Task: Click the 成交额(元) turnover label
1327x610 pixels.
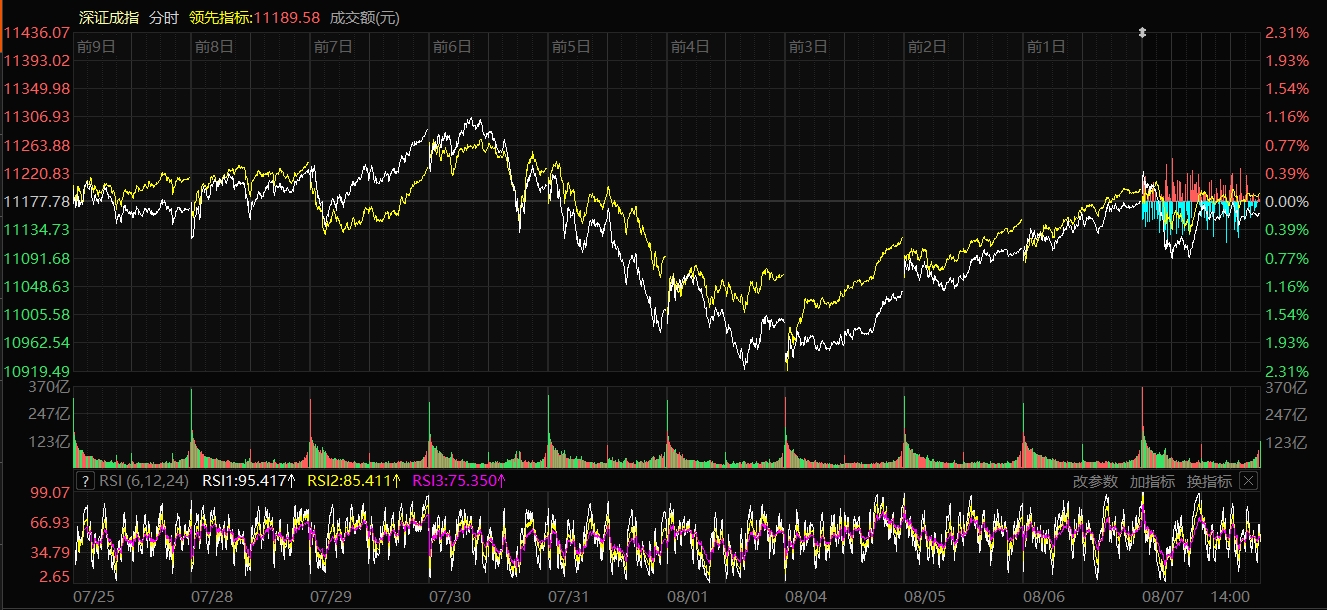Action: coord(365,18)
